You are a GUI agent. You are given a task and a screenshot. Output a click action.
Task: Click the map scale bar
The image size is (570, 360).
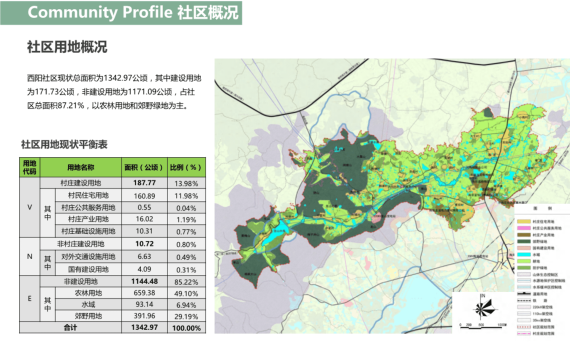[x=483, y=326]
